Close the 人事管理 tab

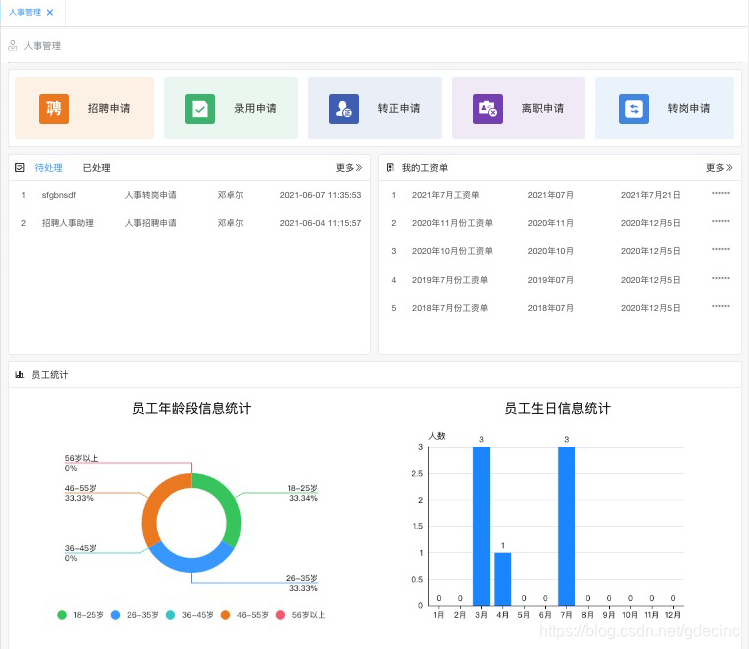click(x=50, y=12)
